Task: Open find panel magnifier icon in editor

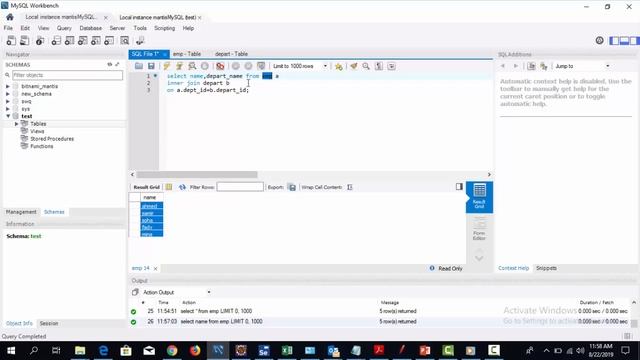Action: tap(366, 66)
